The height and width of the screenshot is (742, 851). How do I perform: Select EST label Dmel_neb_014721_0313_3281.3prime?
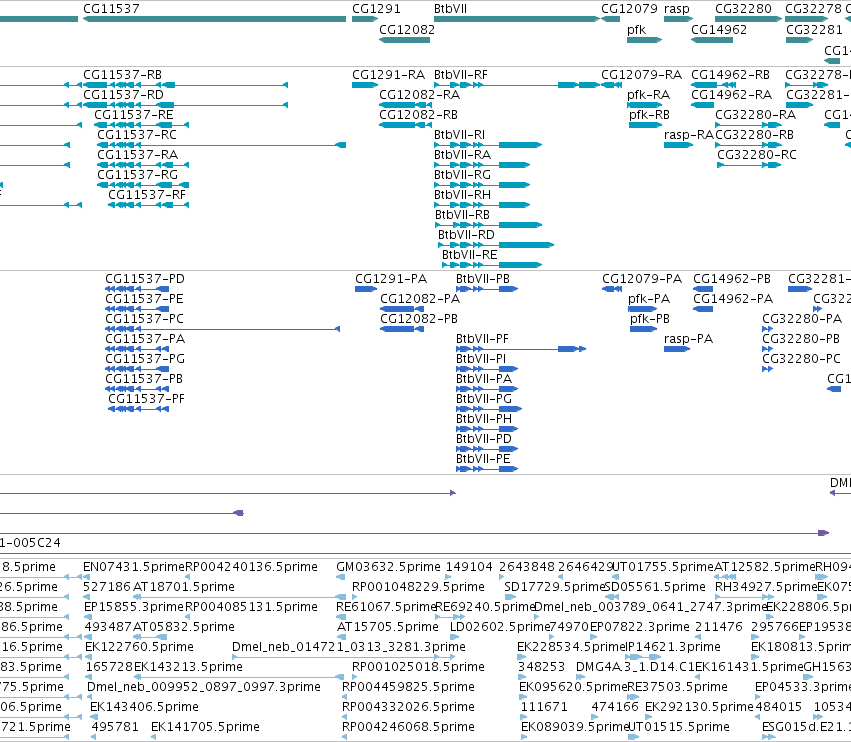point(348,648)
